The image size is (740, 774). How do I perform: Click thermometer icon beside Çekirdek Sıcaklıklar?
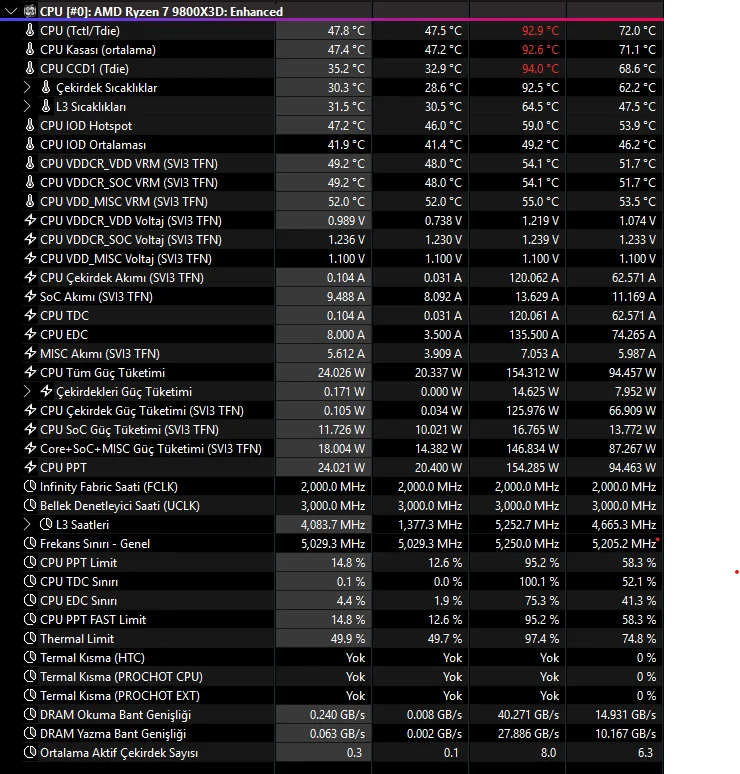46,87
